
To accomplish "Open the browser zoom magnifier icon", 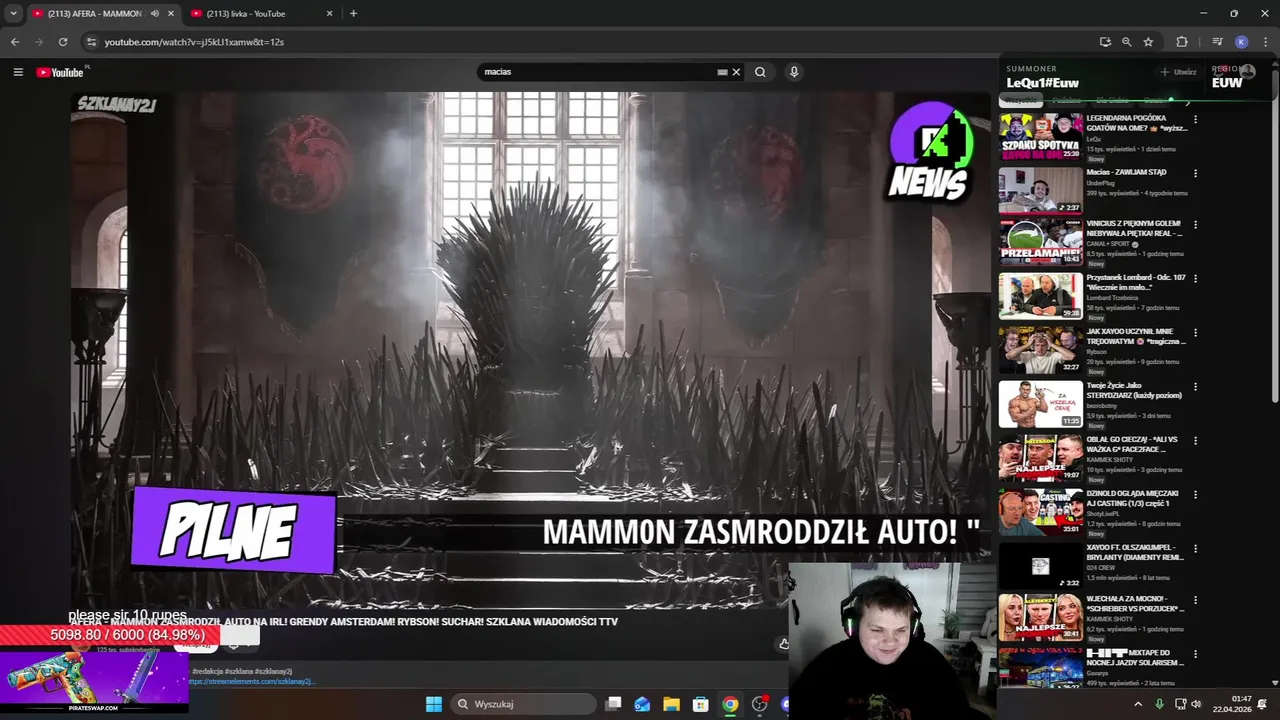I will pyautogui.click(x=1126, y=42).
